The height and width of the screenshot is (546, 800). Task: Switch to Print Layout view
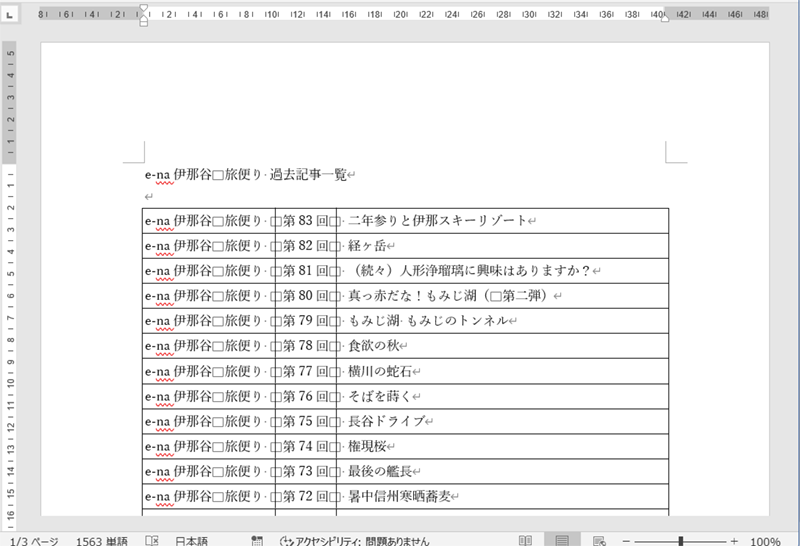[562, 540]
